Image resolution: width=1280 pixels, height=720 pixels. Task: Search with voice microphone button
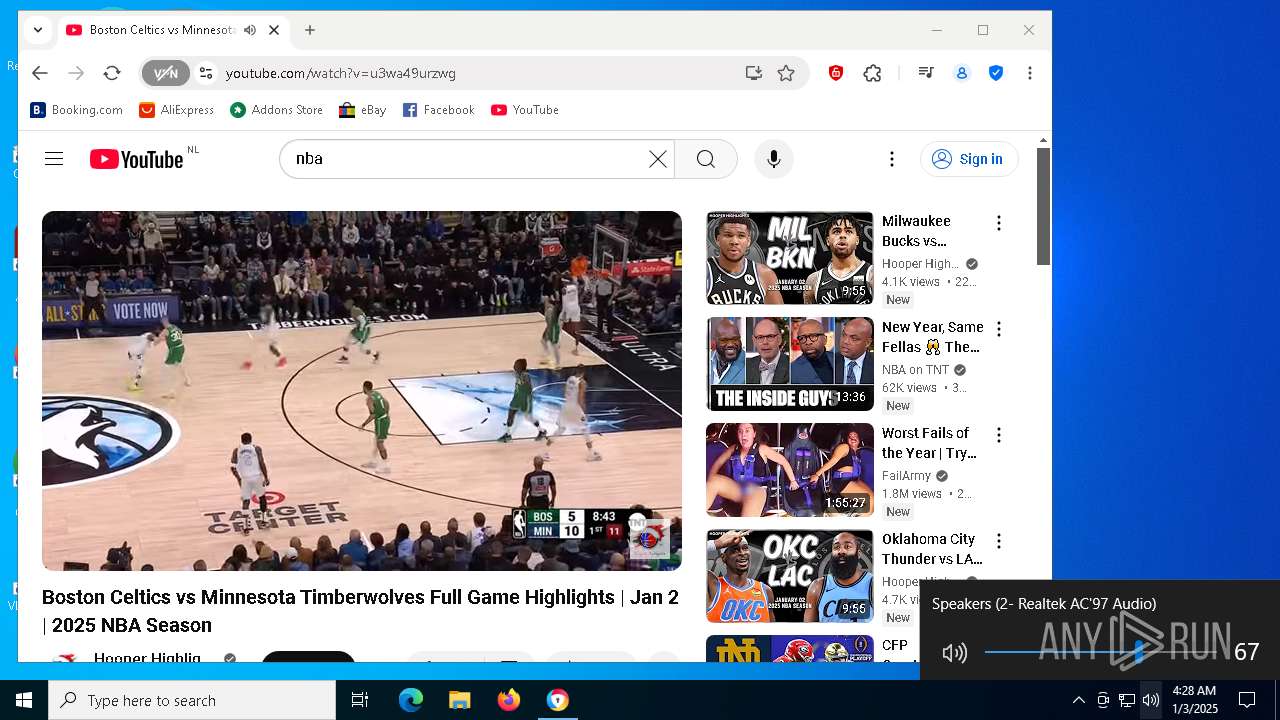[x=773, y=159]
